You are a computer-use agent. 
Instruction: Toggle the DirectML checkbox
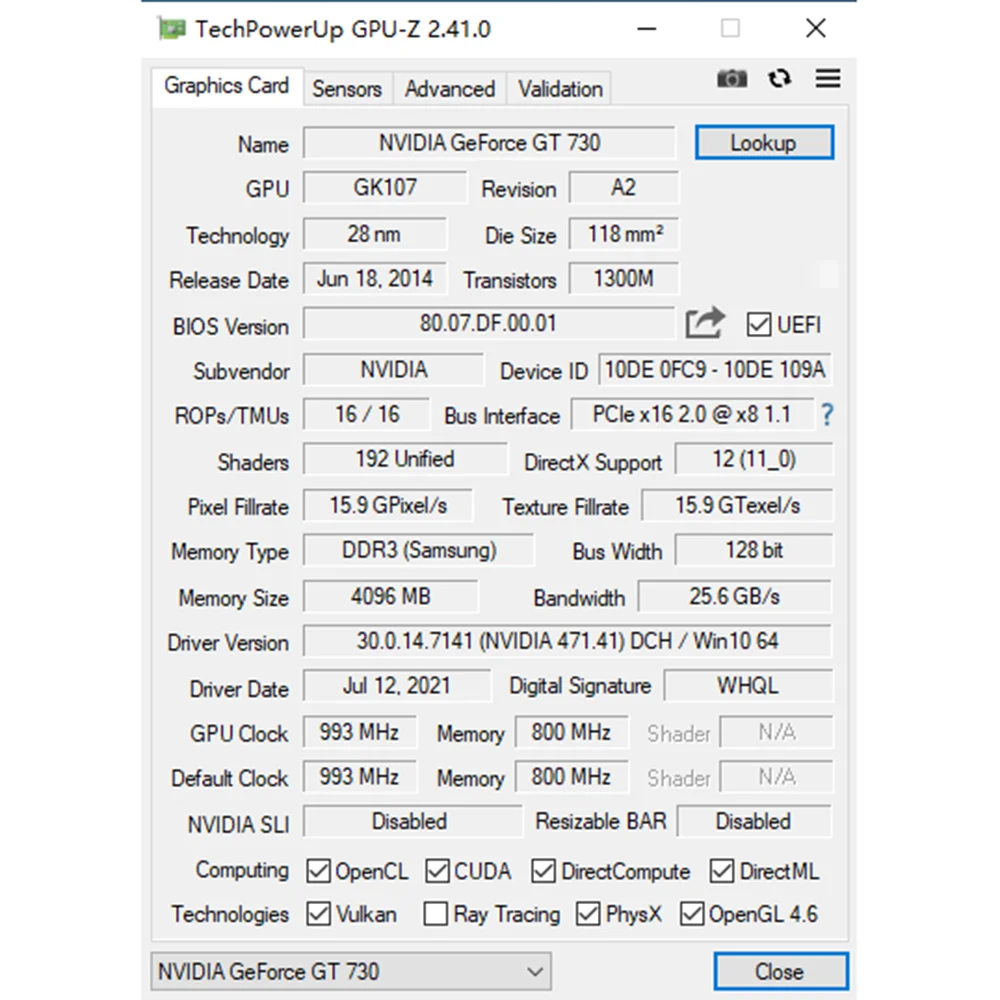pos(721,871)
